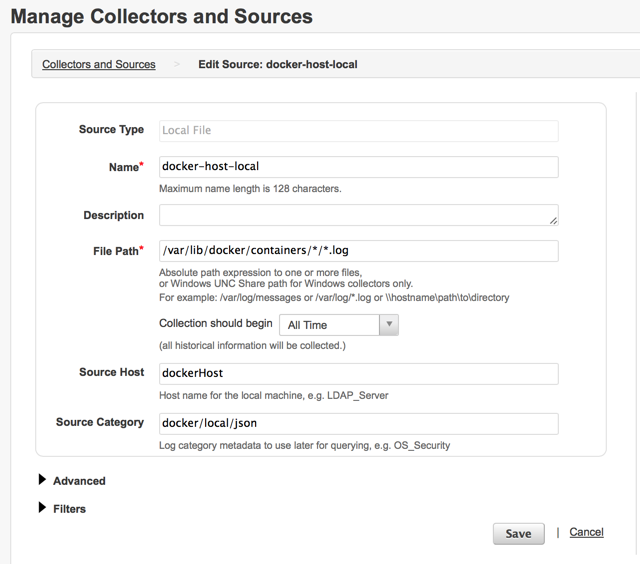The image size is (640, 564).
Task: Click the For example: /var/log/messages help line
Action: tap(334, 298)
